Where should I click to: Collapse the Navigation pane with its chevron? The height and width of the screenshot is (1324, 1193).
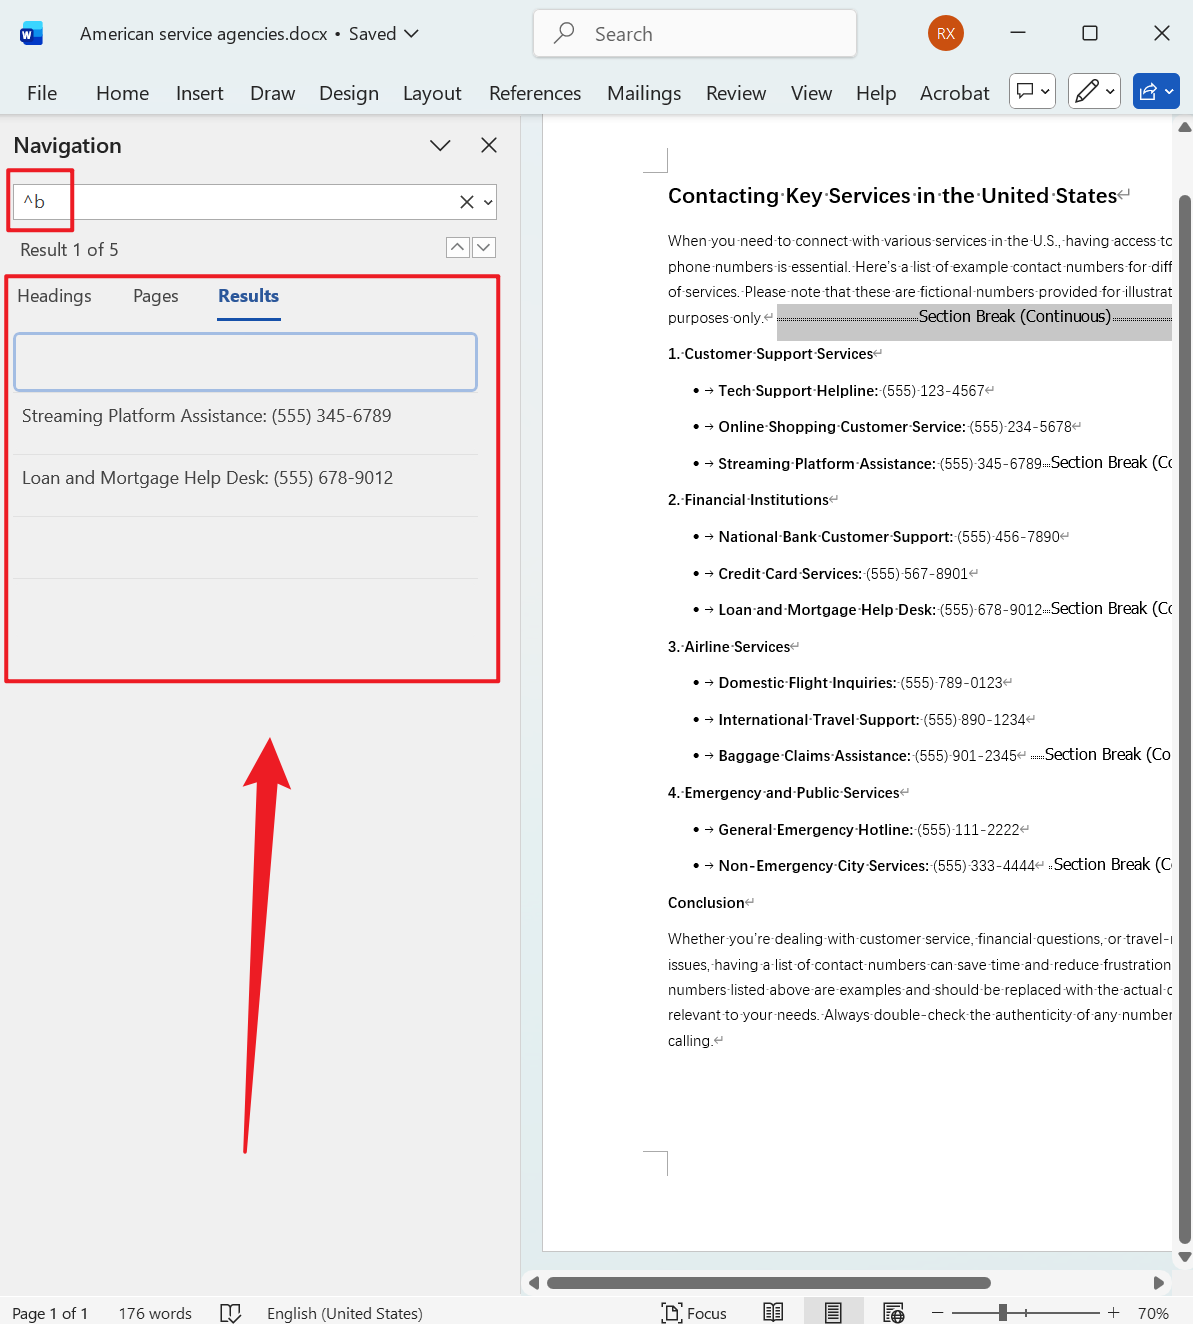440,145
